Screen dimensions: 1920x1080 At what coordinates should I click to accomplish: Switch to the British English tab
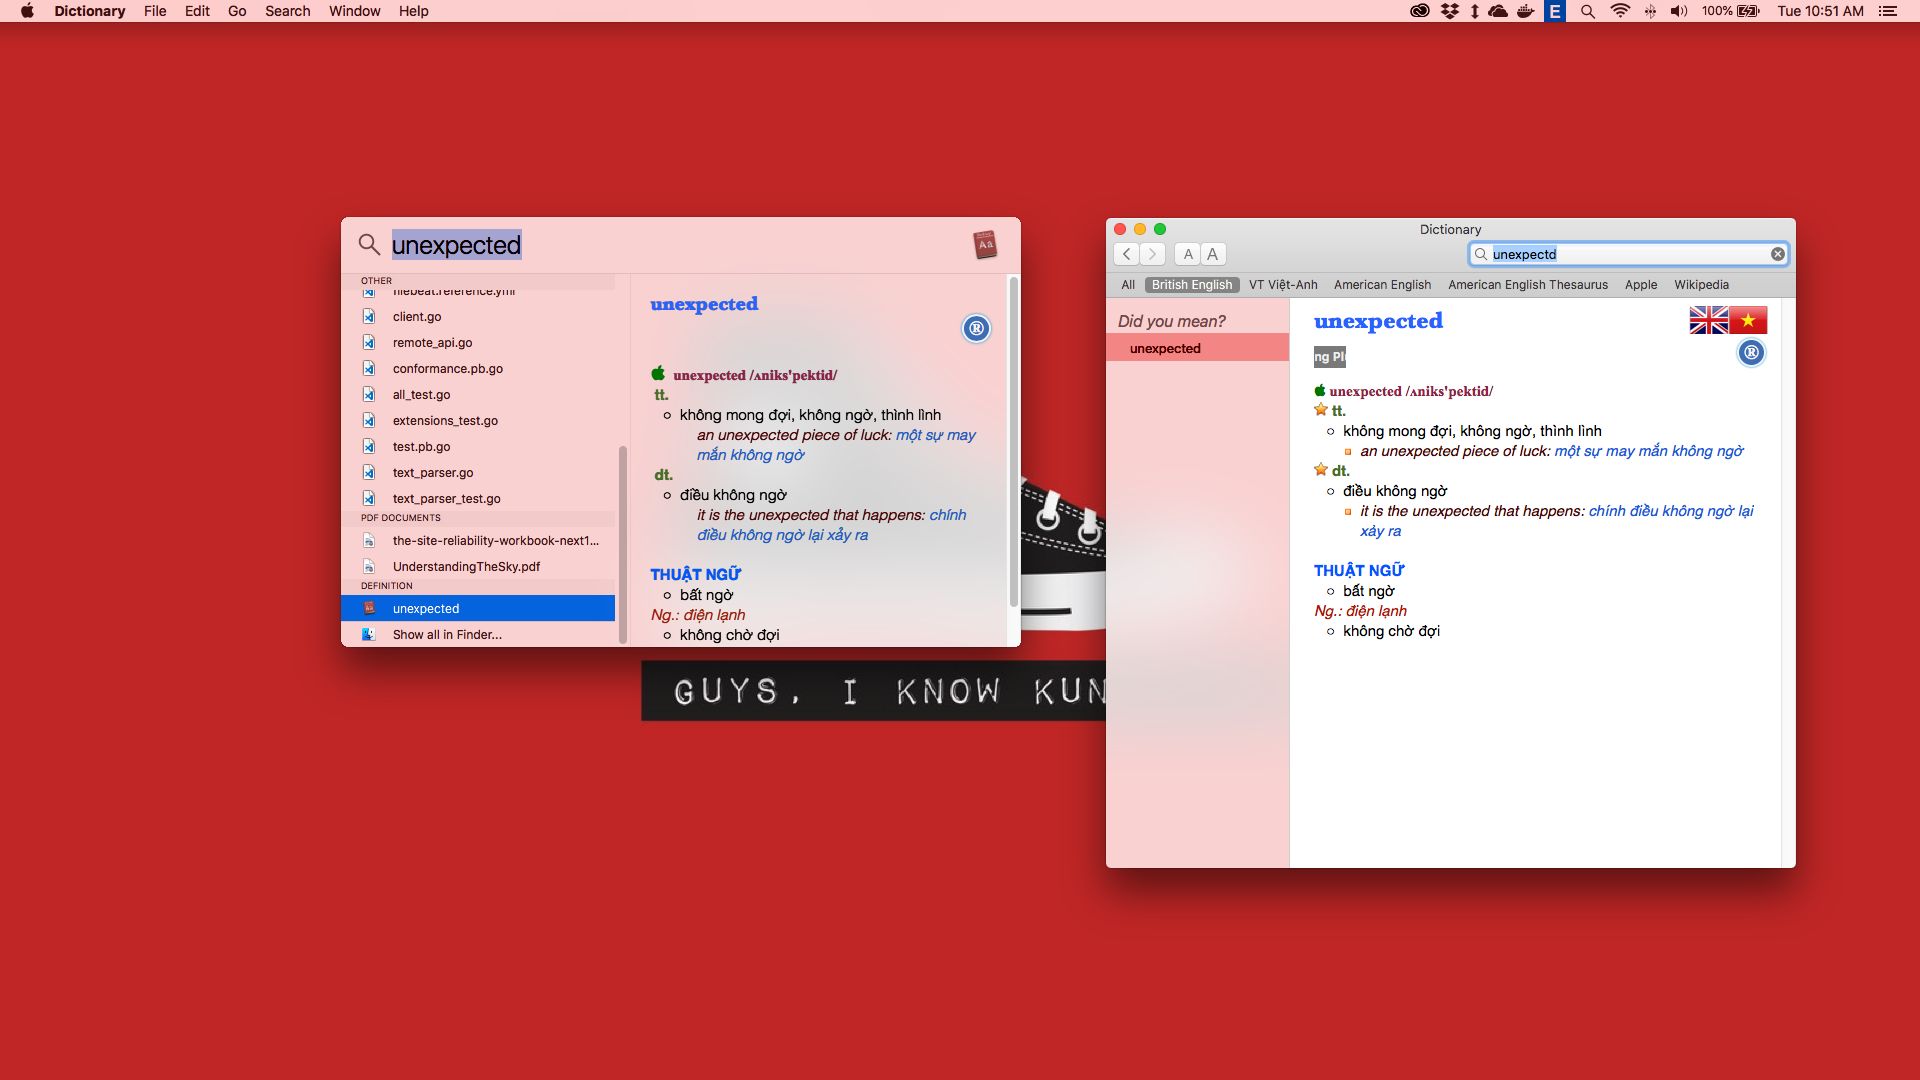(1191, 285)
